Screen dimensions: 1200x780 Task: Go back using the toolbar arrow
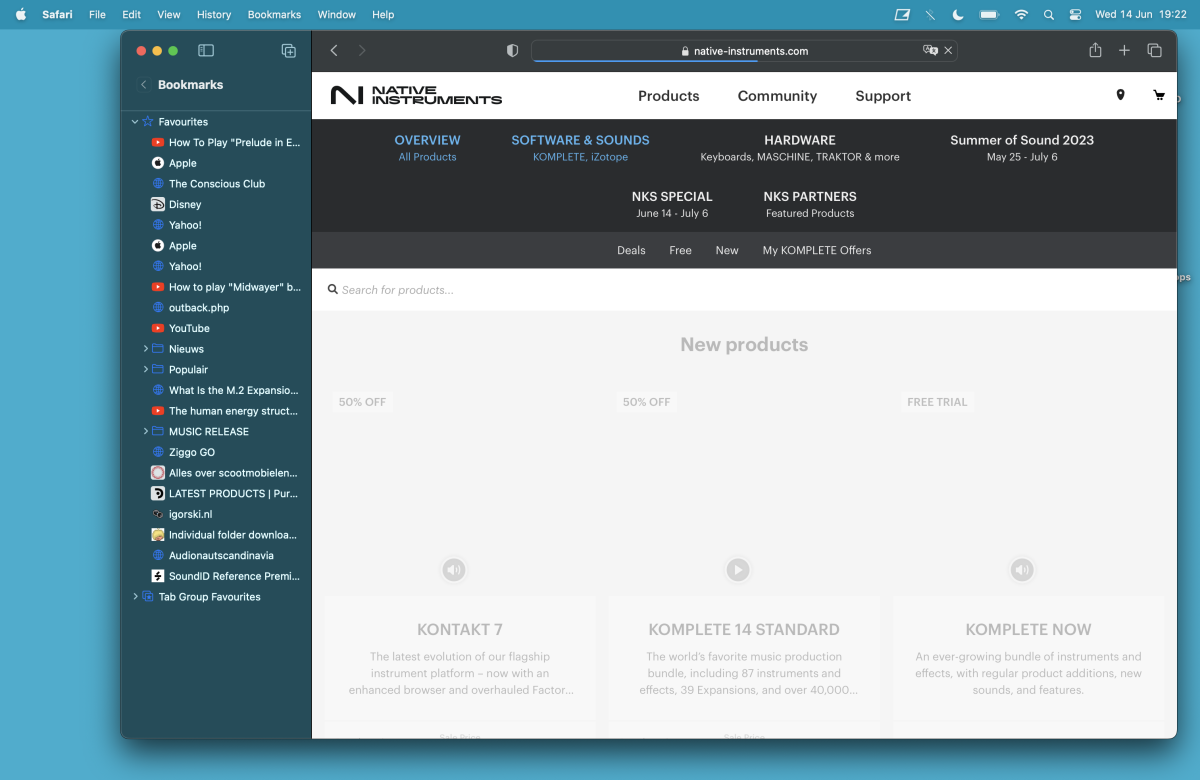334,51
